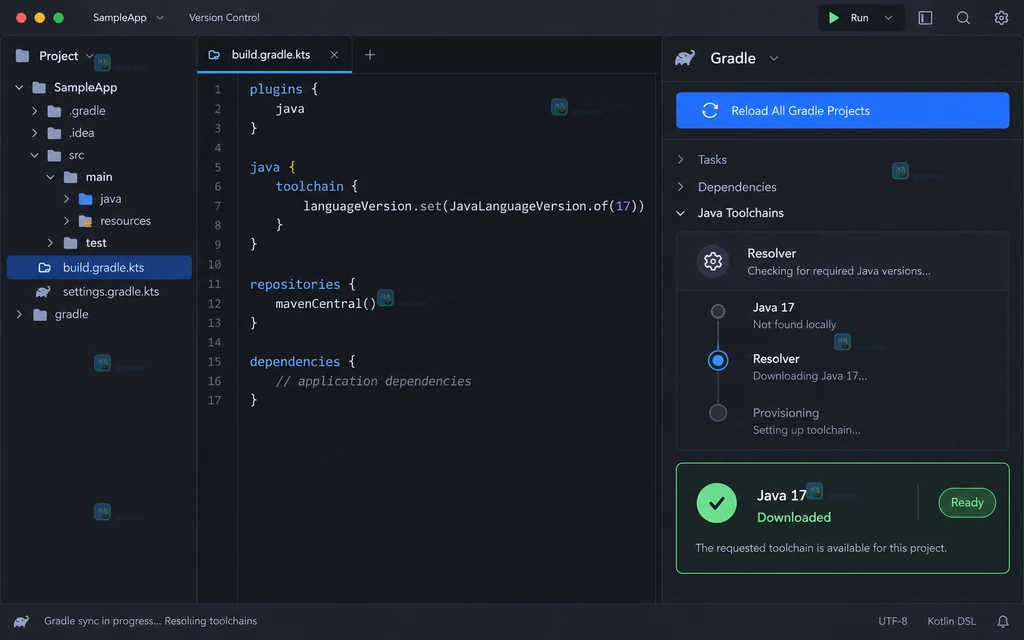Expand the .idea folder
1024x640 pixels.
coord(35,133)
